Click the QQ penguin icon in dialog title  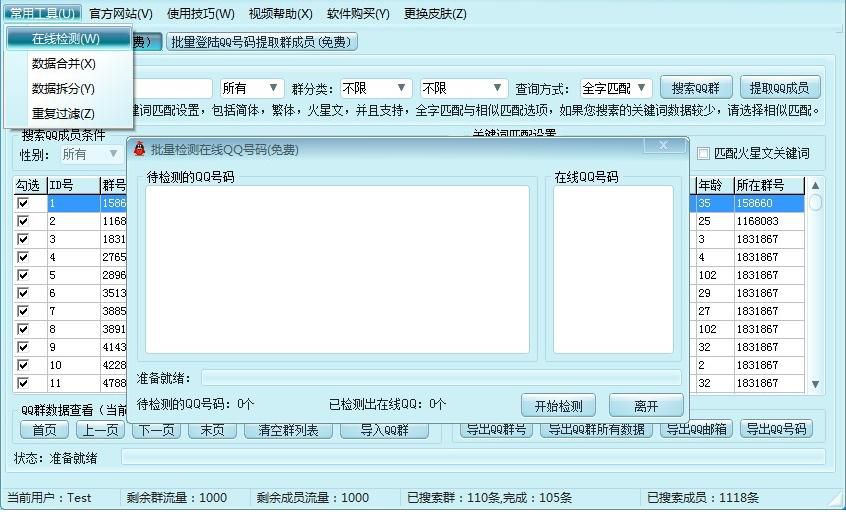point(140,149)
